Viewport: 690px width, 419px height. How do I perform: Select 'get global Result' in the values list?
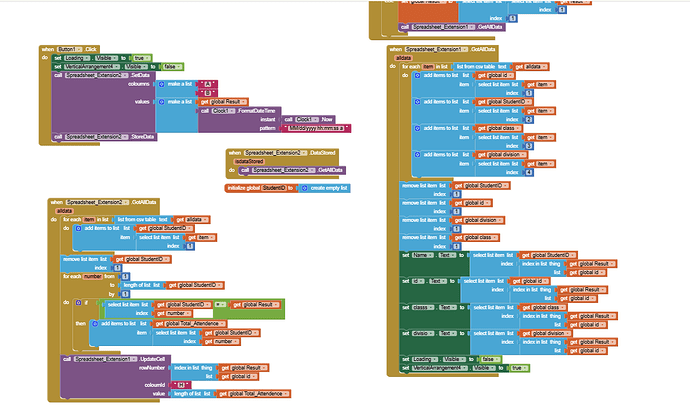[x=224, y=102]
